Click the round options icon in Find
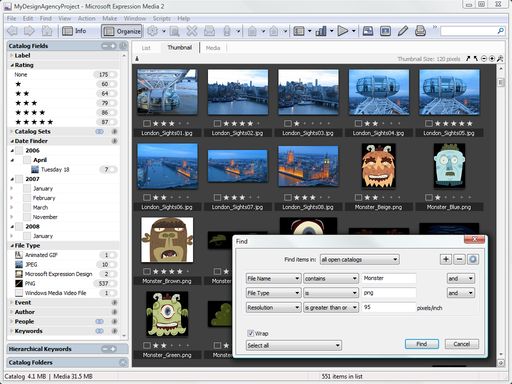Screen dimensions: 512x384 [473, 259]
